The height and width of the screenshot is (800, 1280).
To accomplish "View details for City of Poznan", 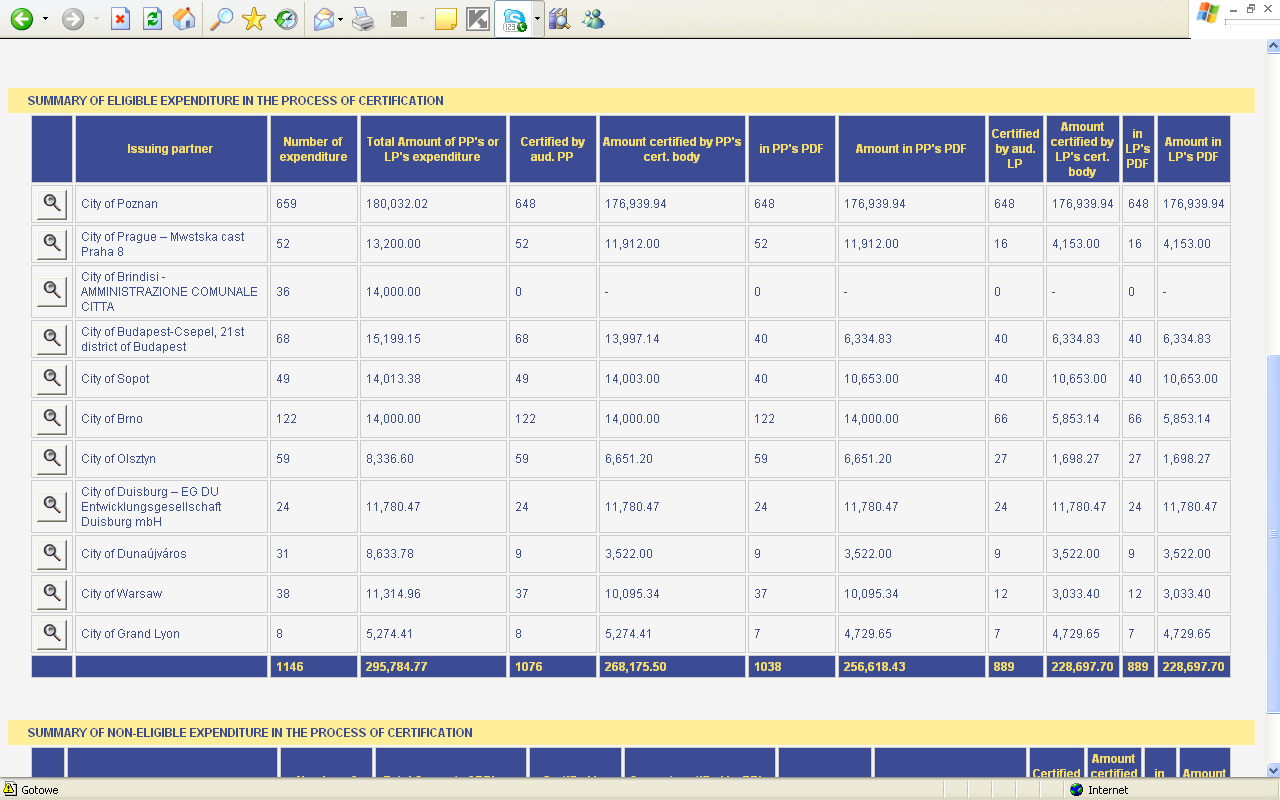I will [x=51, y=204].
